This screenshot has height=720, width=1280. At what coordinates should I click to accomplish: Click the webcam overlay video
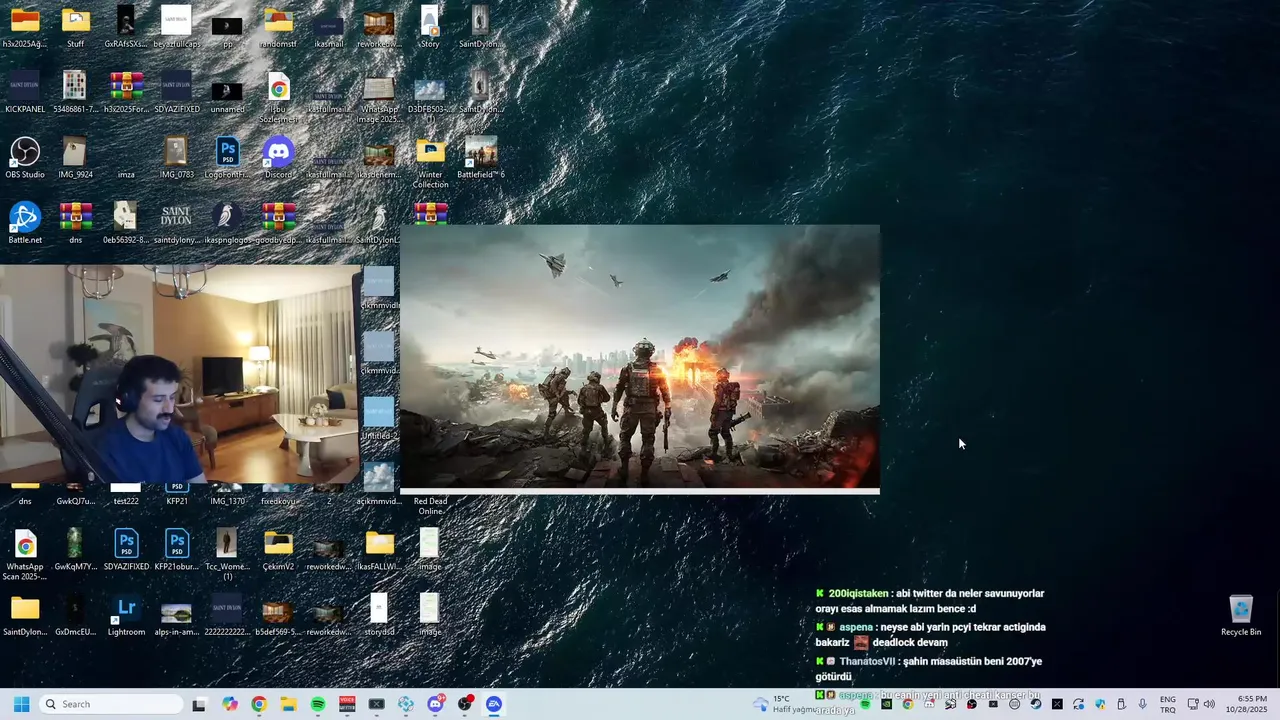[180, 374]
